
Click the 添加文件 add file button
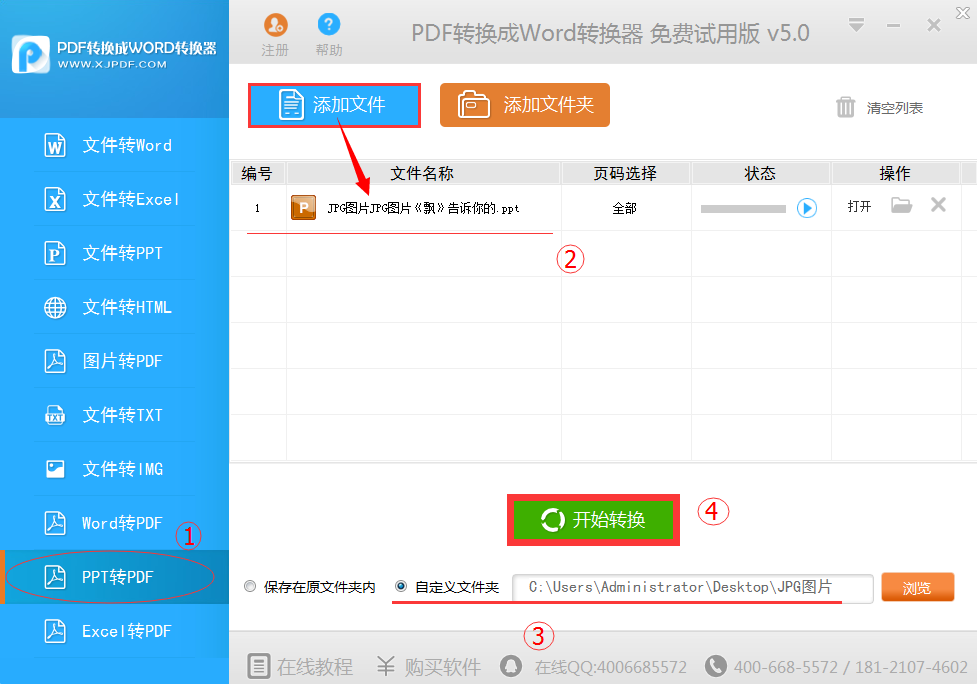click(335, 105)
